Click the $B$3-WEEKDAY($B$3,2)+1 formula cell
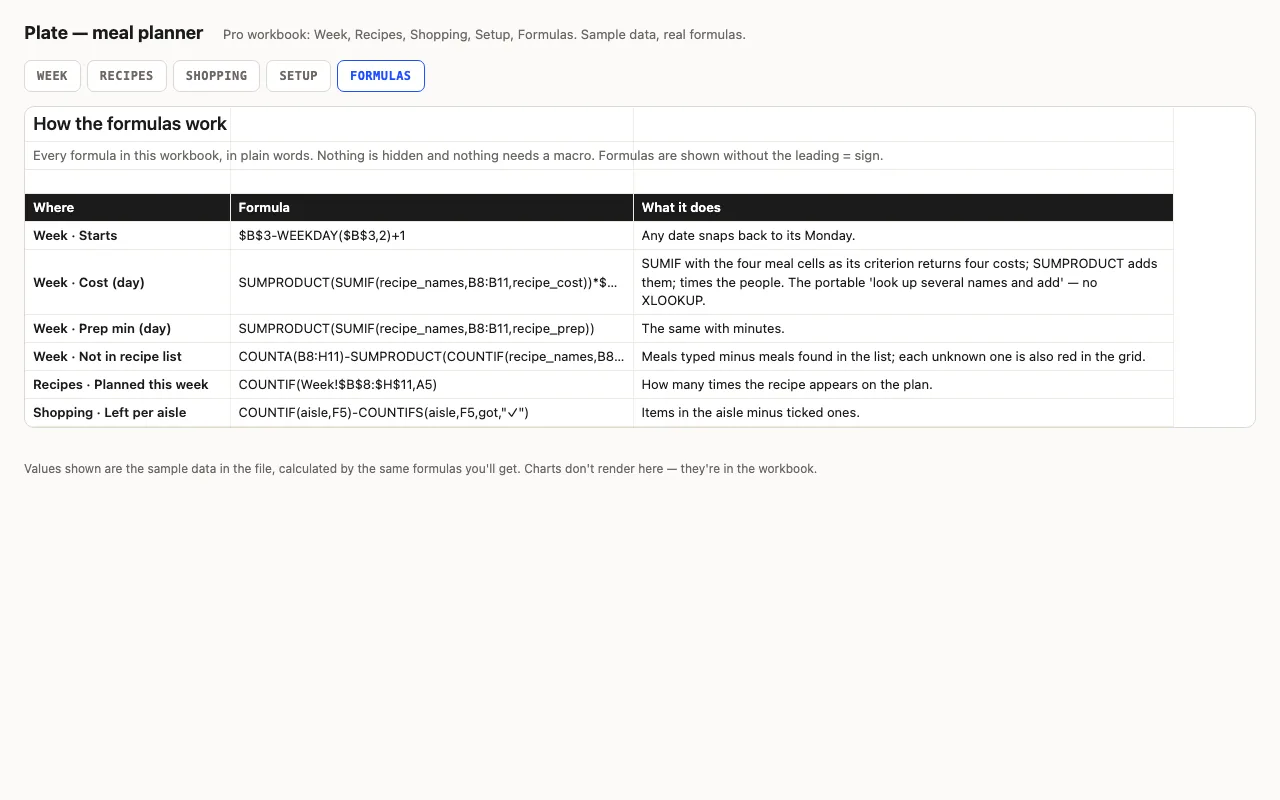Image resolution: width=1280 pixels, height=800 pixels. click(x=432, y=236)
